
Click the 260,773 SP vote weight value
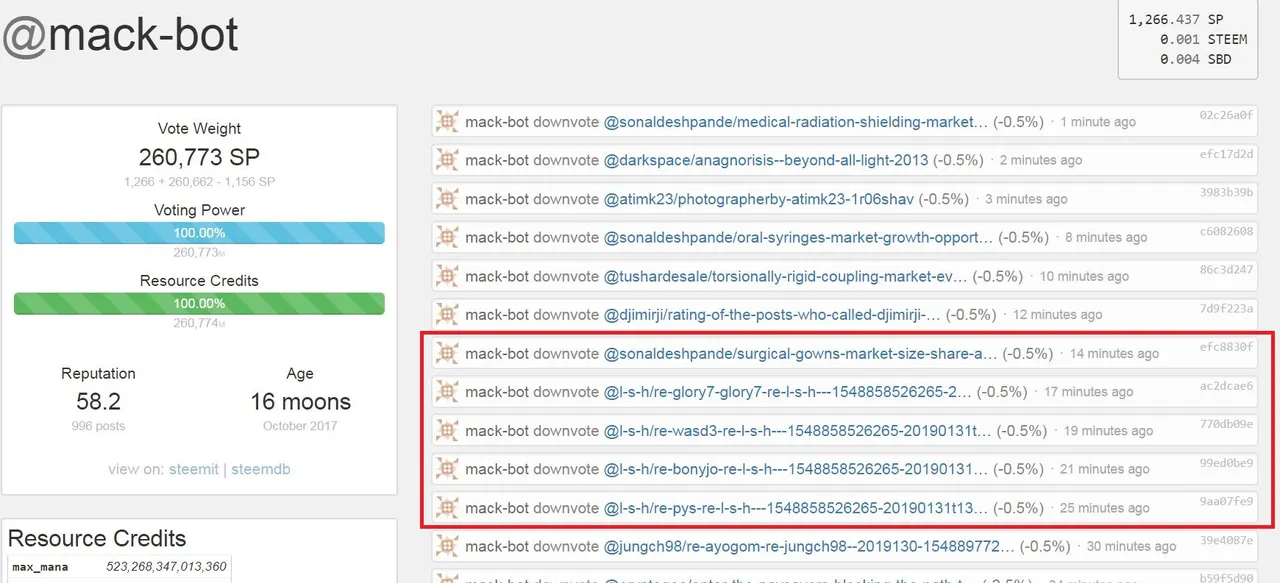pos(199,156)
